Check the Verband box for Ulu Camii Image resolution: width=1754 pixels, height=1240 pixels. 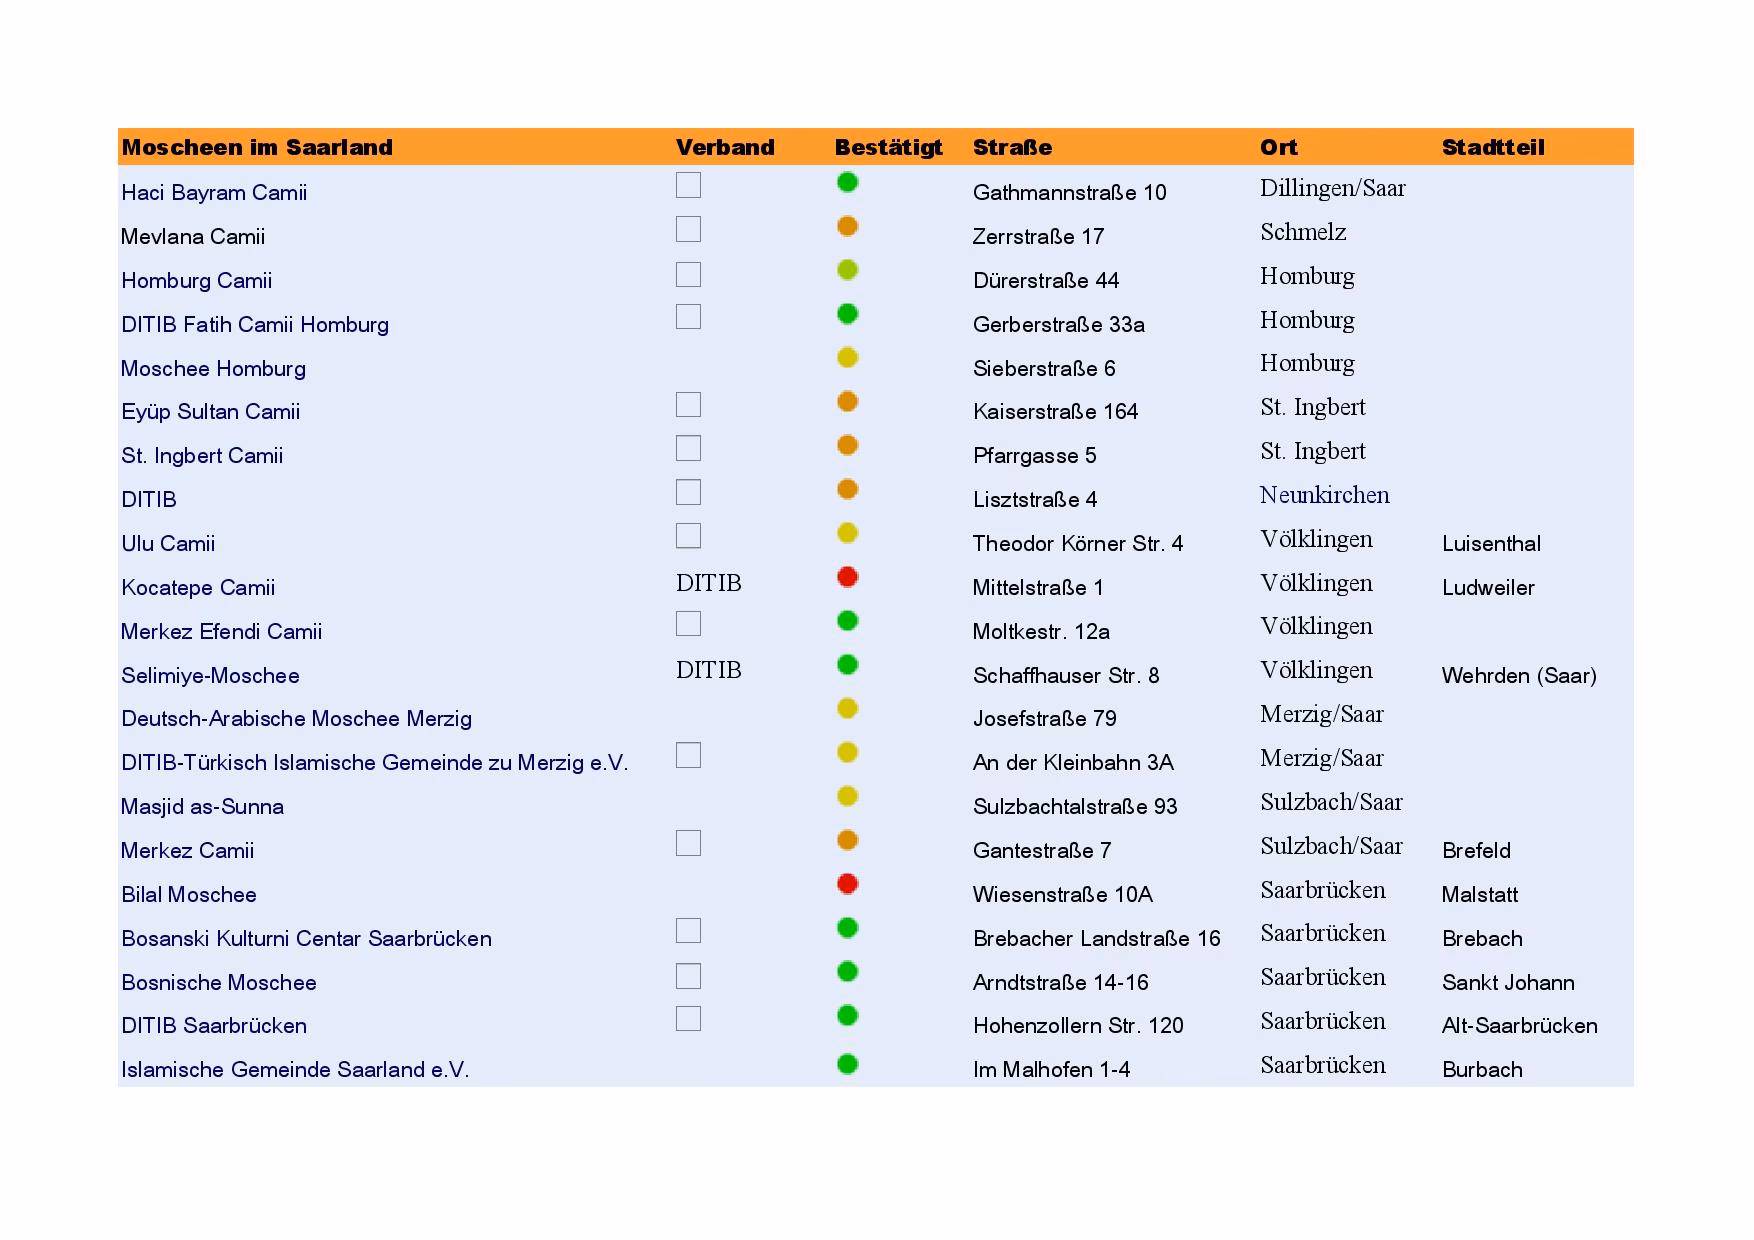click(688, 536)
